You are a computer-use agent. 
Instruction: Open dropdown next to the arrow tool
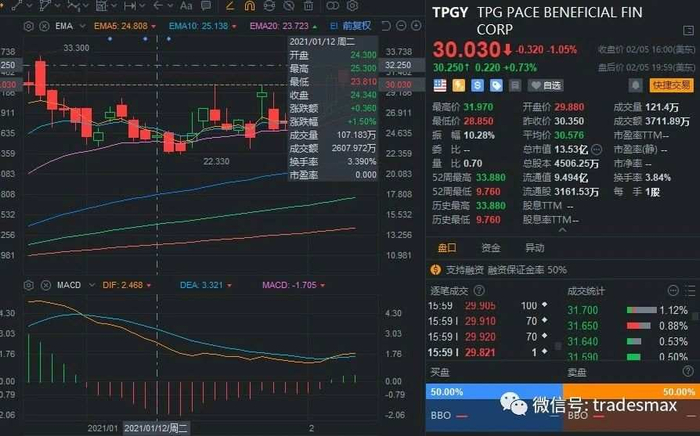(170, 6)
